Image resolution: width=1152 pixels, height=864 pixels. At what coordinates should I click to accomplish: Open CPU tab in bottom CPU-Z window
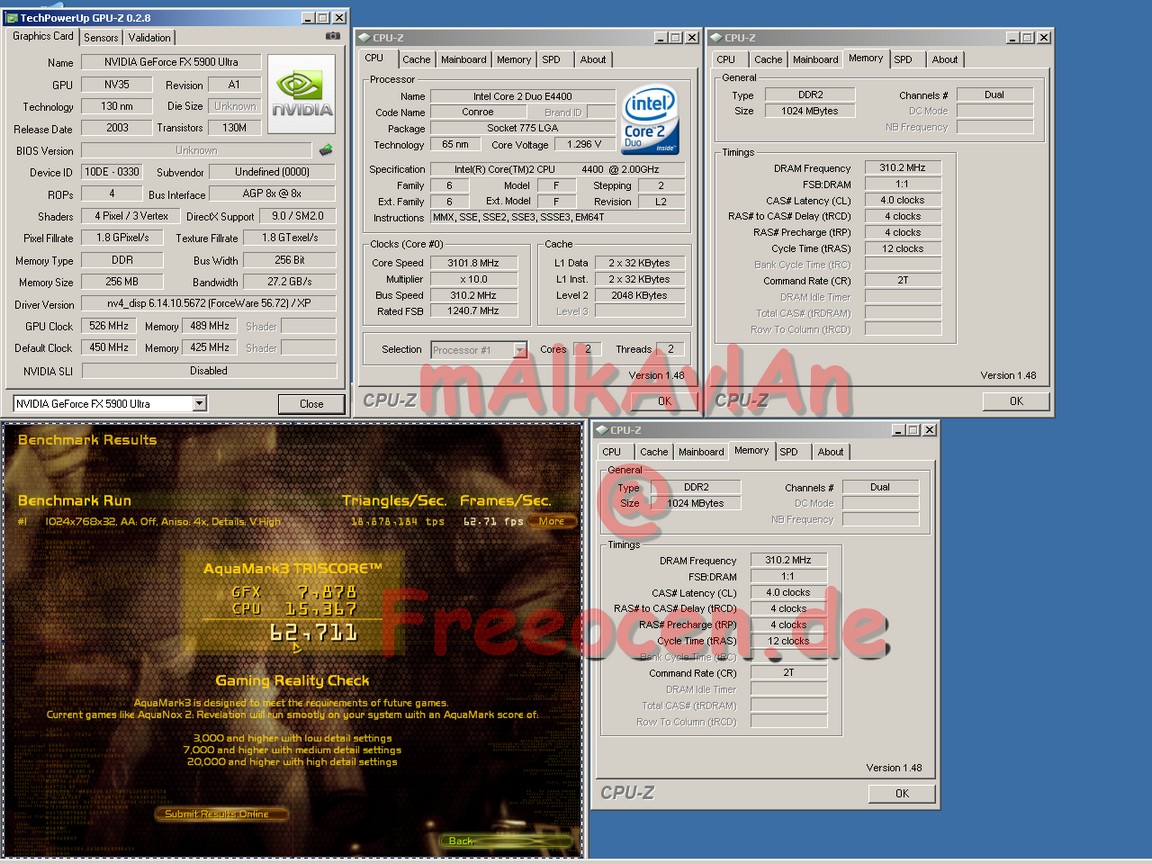coord(611,452)
